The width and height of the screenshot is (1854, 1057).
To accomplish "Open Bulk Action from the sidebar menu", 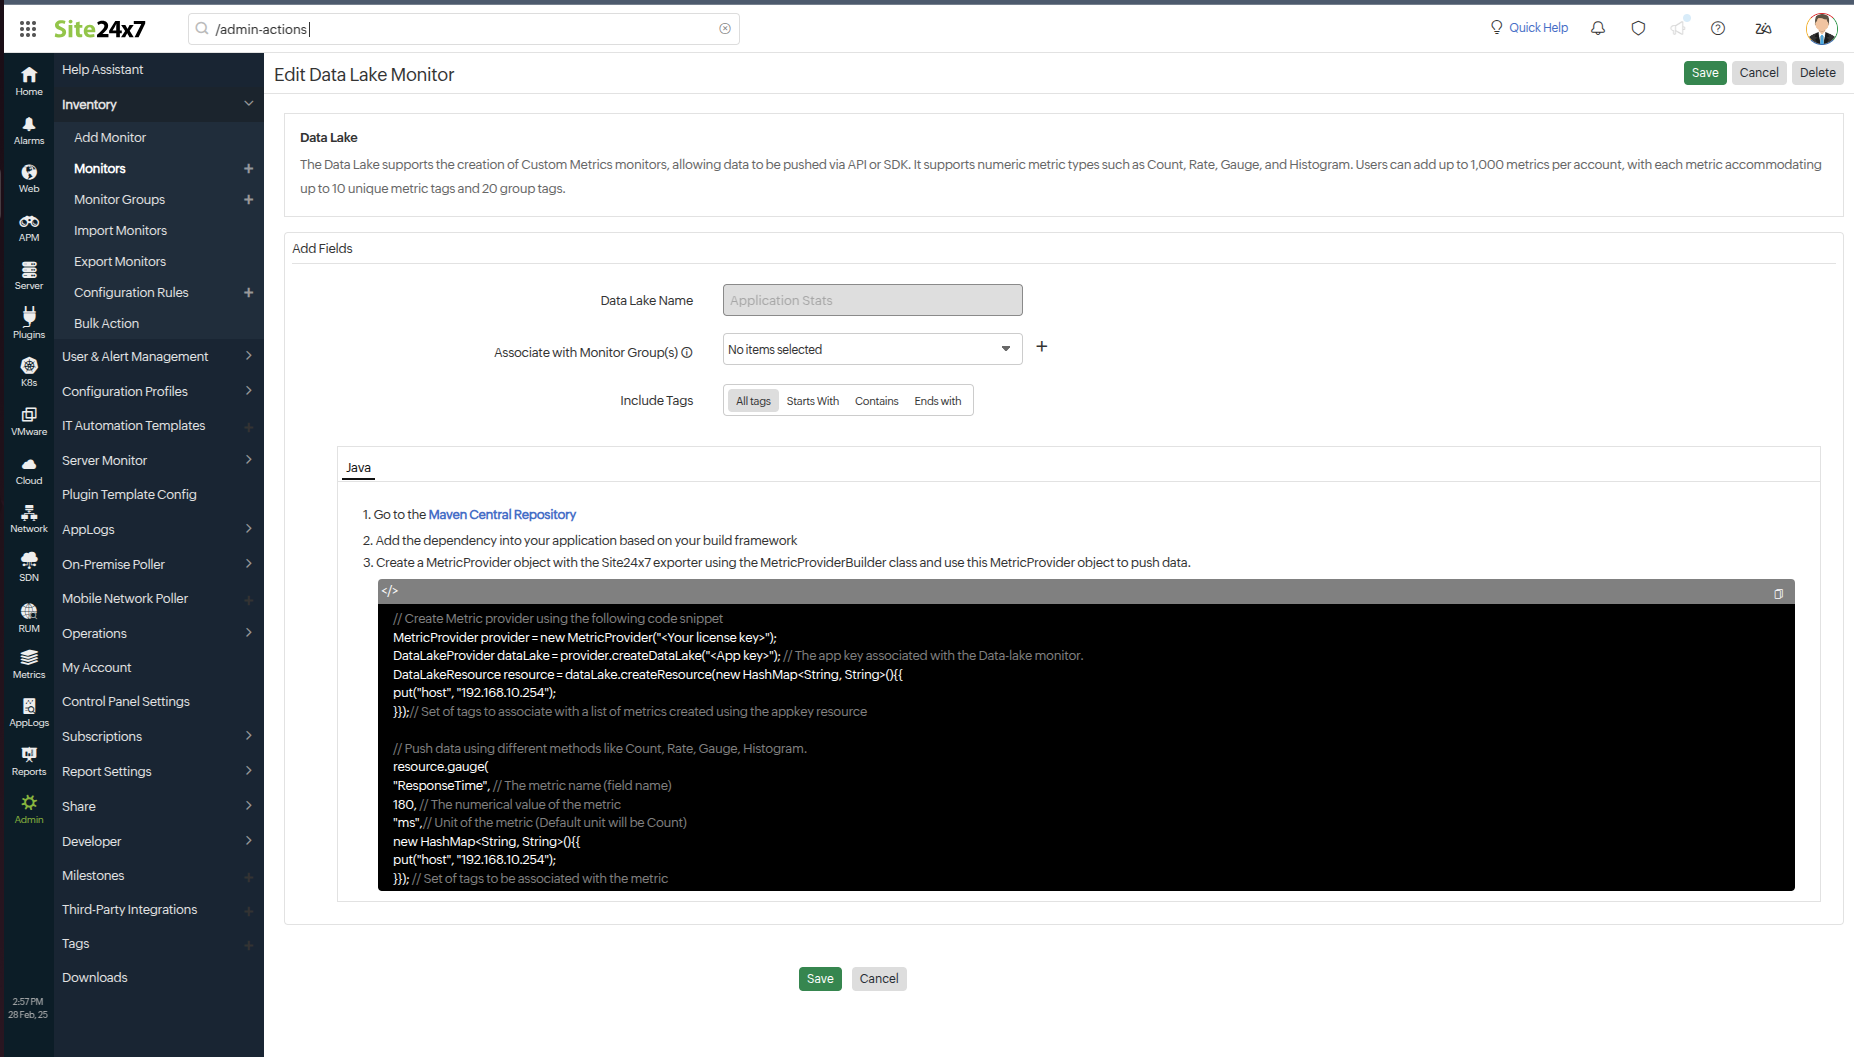I will point(106,323).
